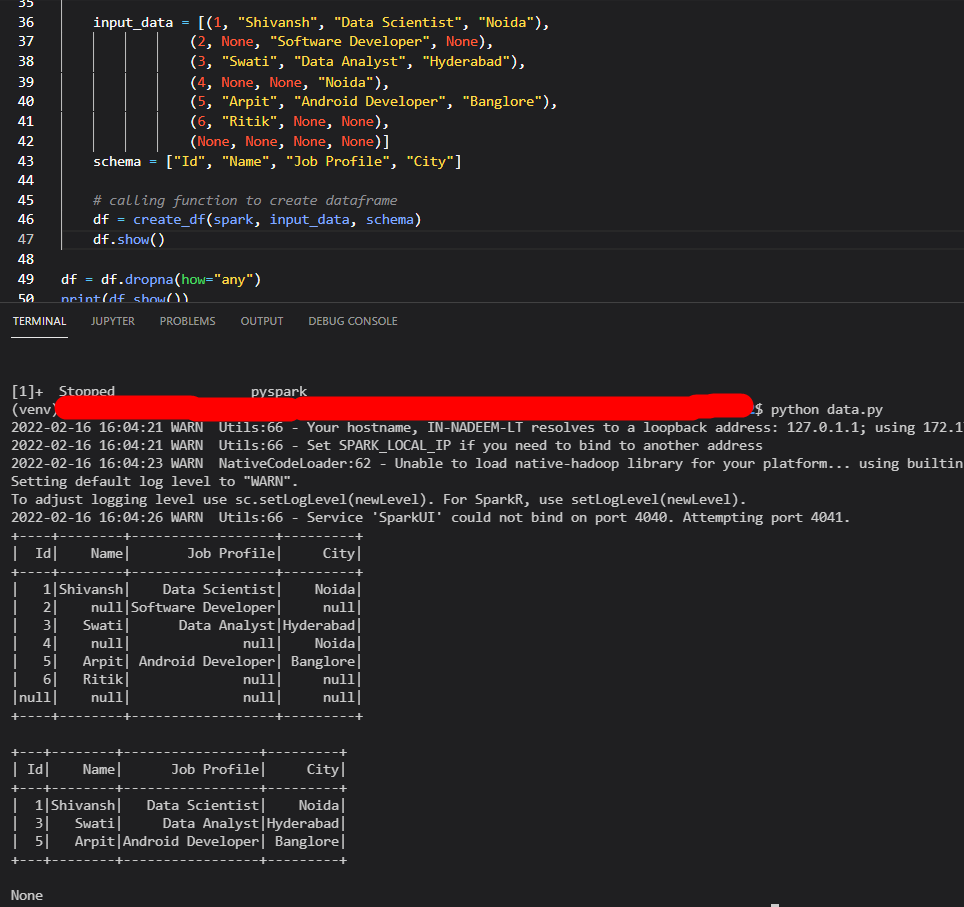This screenshot has width=964, height=907.
Task: Click the input_data variable on line 36
Action: pyautogui.click(x=133, y=23)
